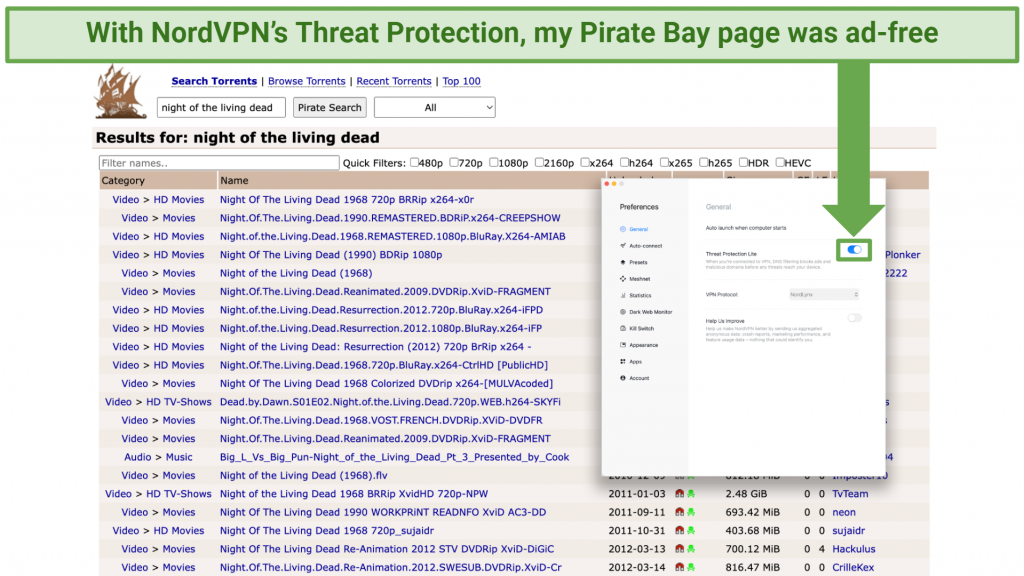Open the Account section

coord(640,378)
